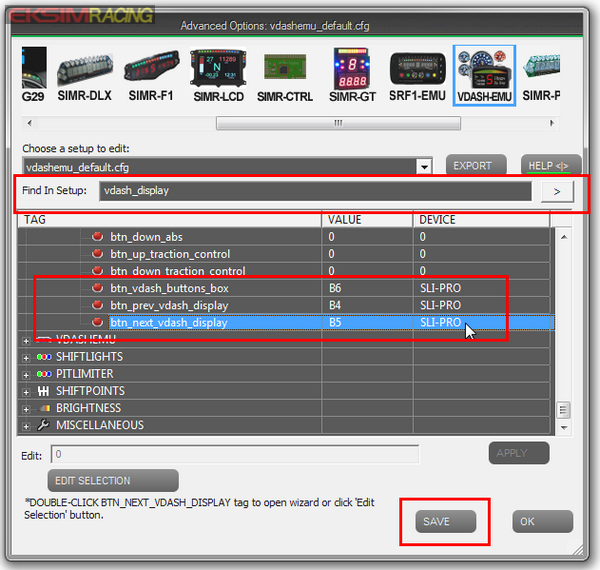Viewport: 600px width, 570px height.
Task: Select the SIMR-DLX device thumbnail
Action: 85,75
